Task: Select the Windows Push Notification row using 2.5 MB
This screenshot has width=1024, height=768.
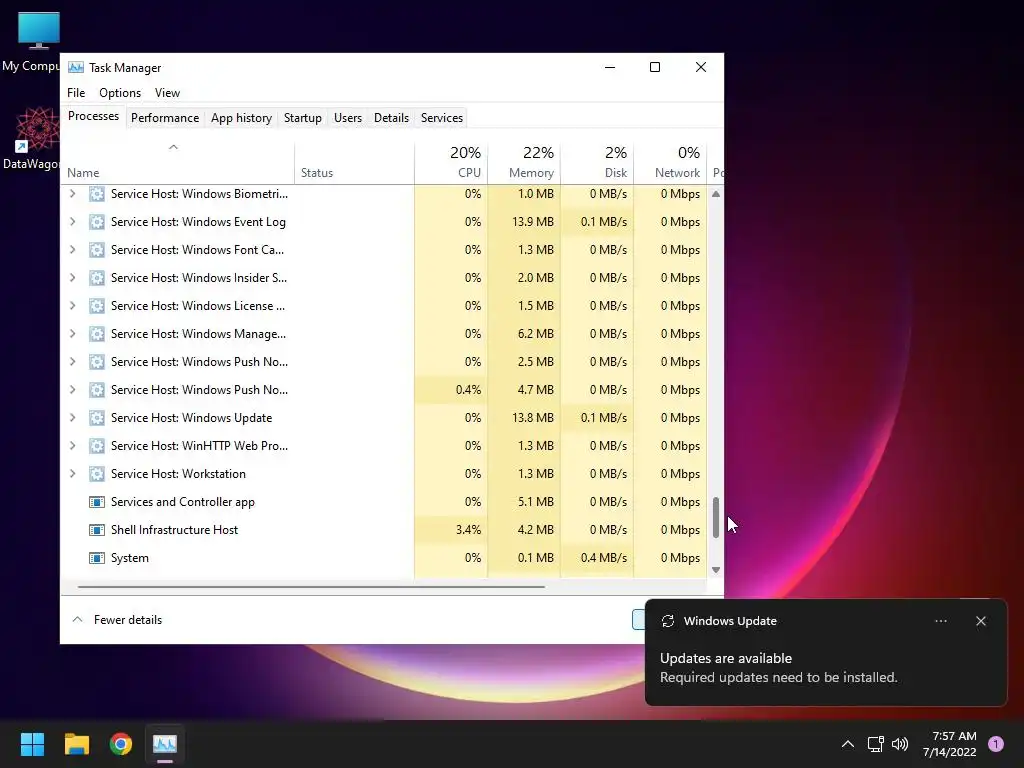Action: click(384, 362)
